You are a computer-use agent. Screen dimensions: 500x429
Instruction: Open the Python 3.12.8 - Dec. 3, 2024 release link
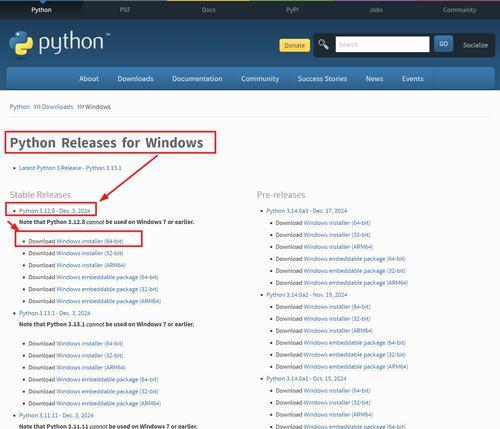click(55, 211)
